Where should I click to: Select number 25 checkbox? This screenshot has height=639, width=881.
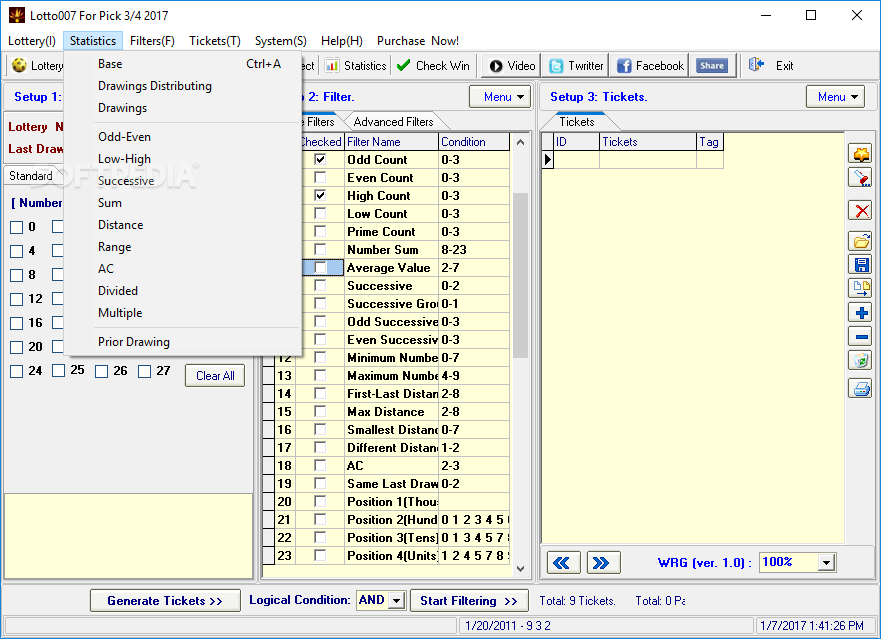point(58,370)
